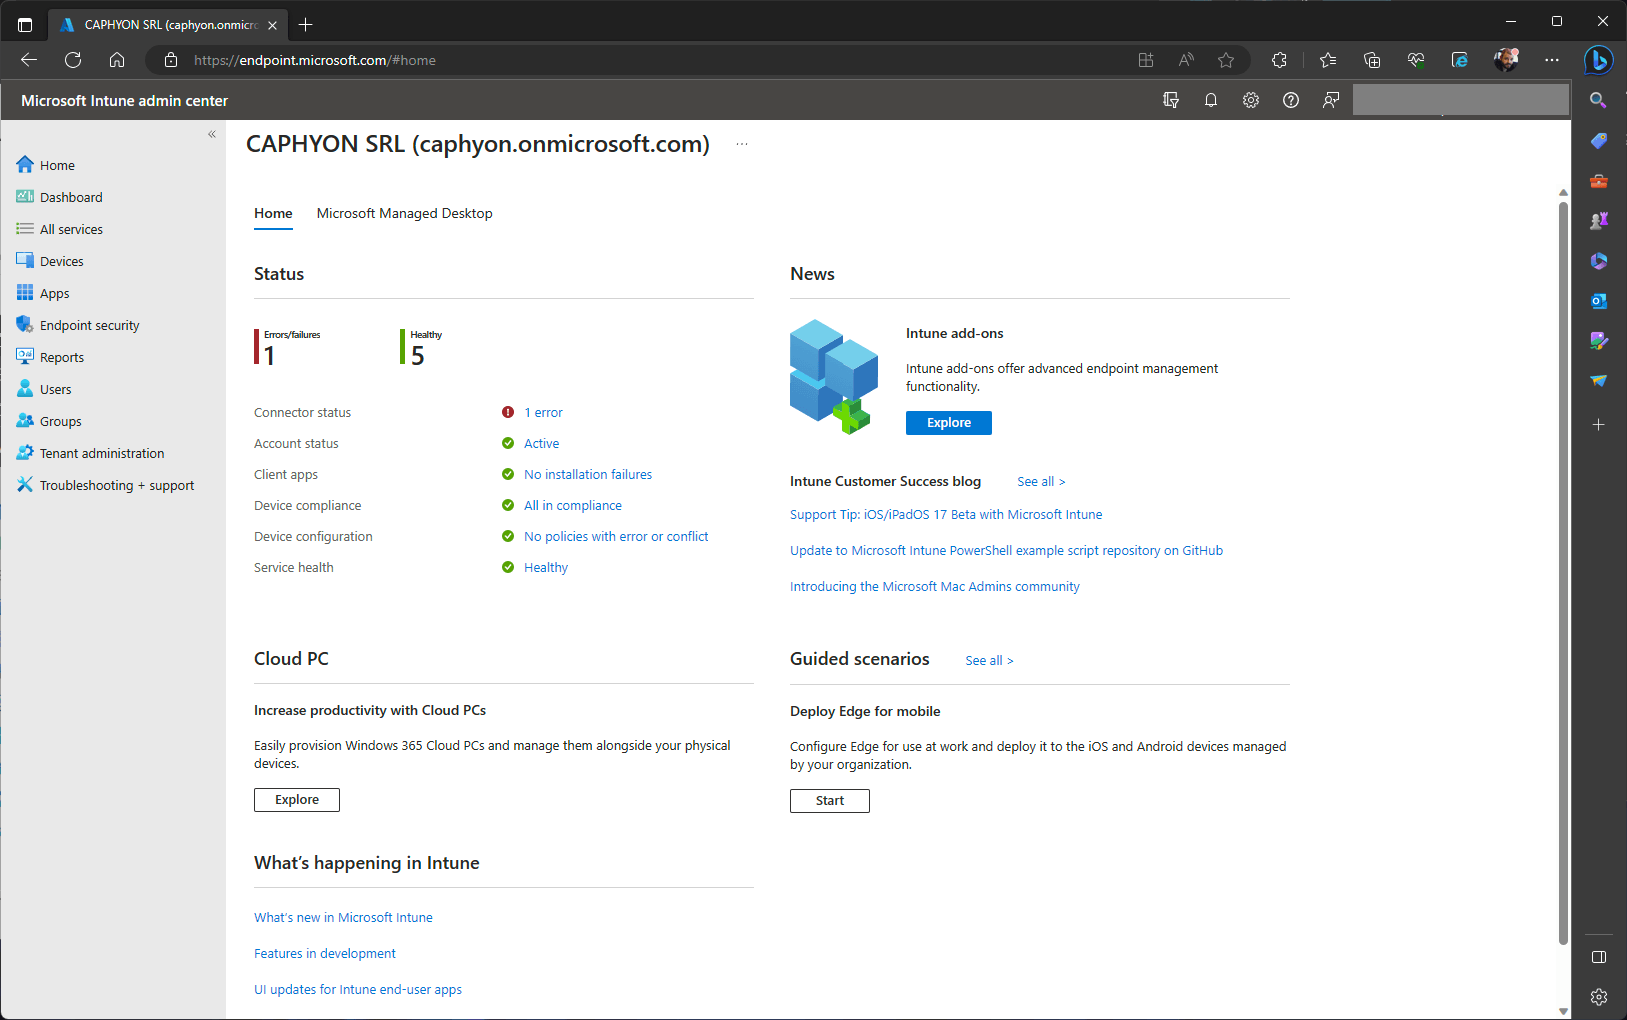
Task: Open the Edge profile avatar
Action: [x=1506, y=60]
